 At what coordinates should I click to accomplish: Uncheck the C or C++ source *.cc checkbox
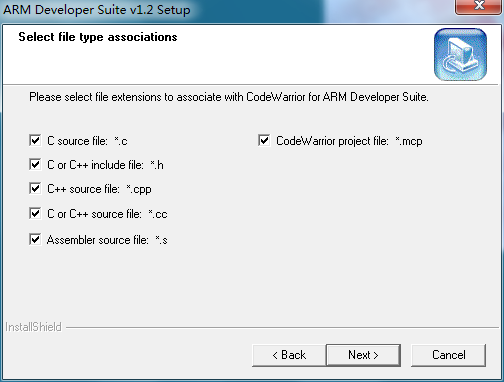(35, 213)
